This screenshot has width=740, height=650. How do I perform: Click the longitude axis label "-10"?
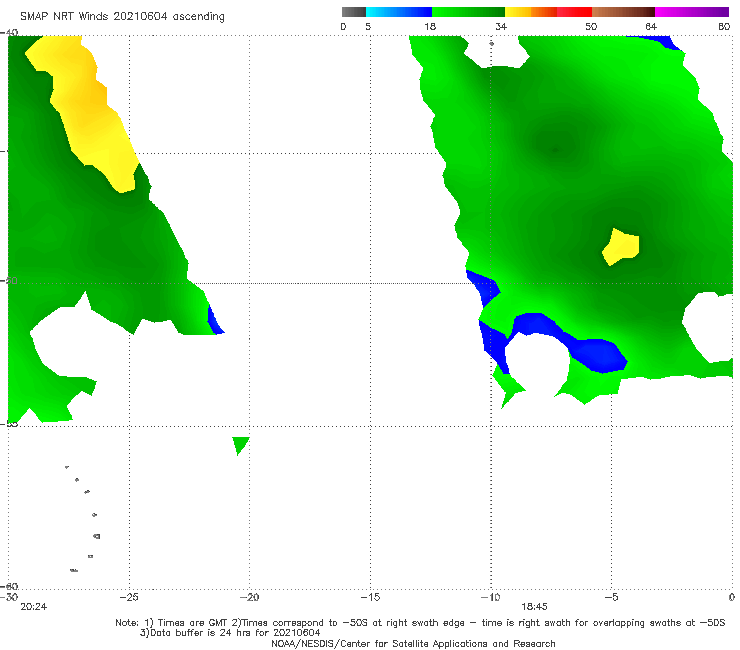(490, 597)
